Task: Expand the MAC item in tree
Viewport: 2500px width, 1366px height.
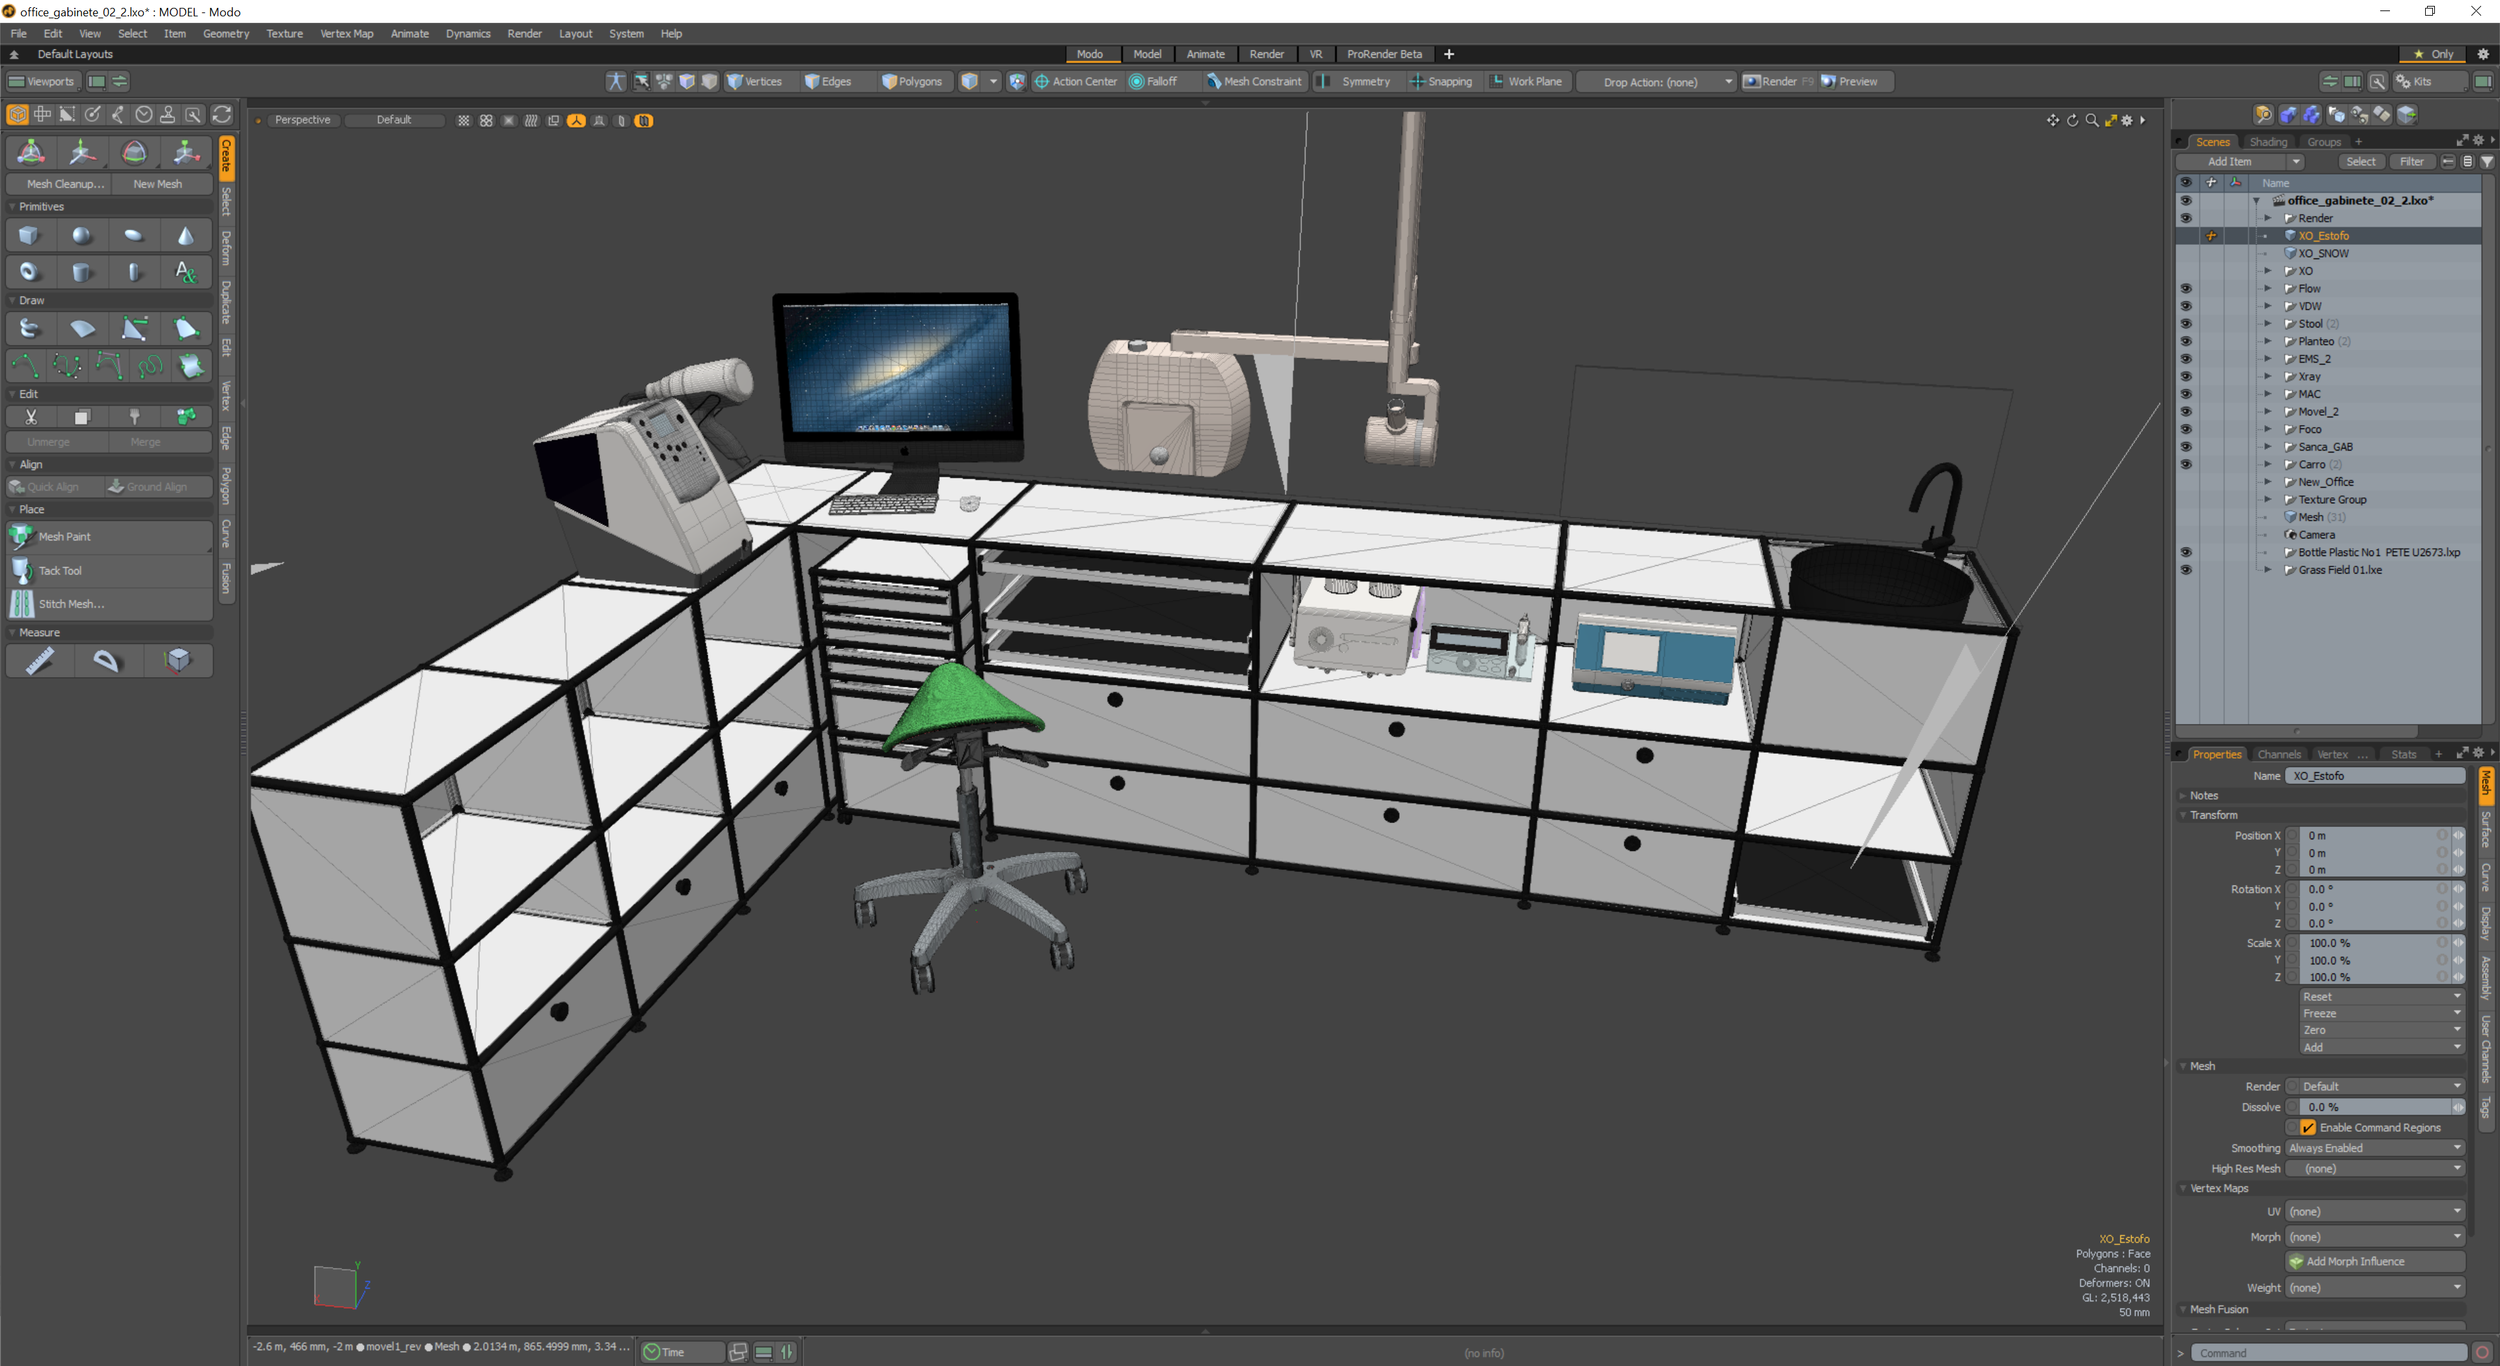Action: point(2267,394)
